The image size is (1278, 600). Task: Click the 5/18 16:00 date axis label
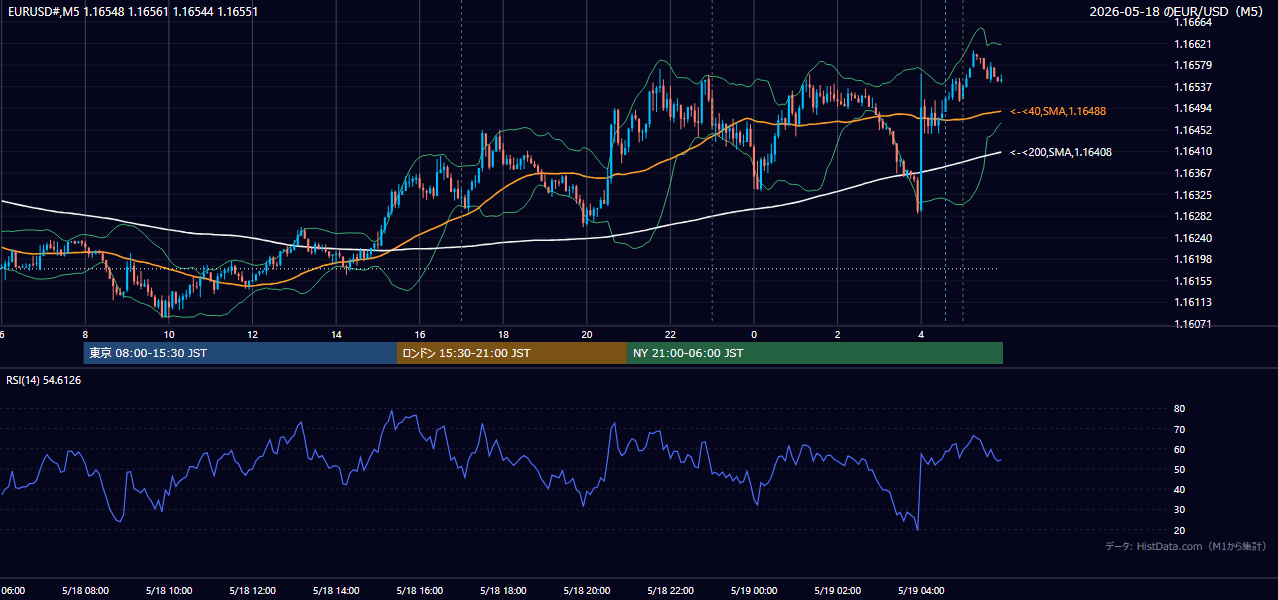pyautogui.click(x=420, y=591)
